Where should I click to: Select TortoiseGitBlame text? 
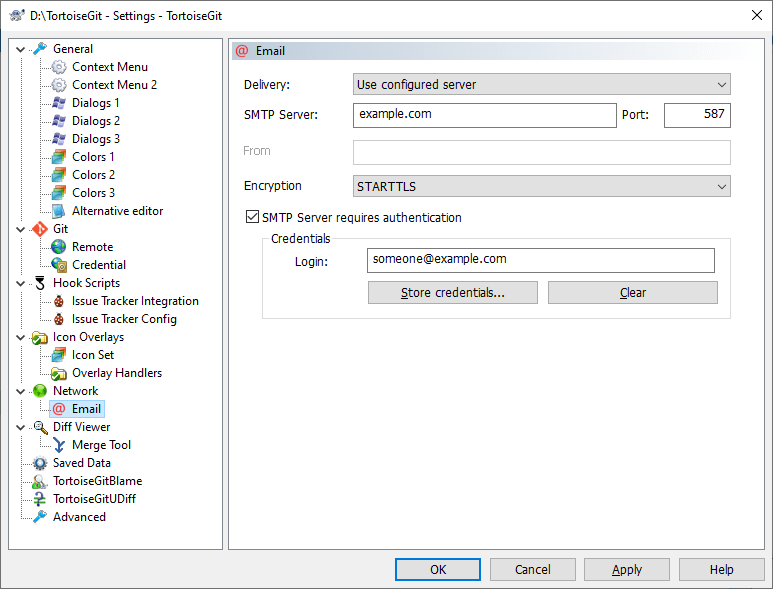pyautogui.click(x=98, y=481)
